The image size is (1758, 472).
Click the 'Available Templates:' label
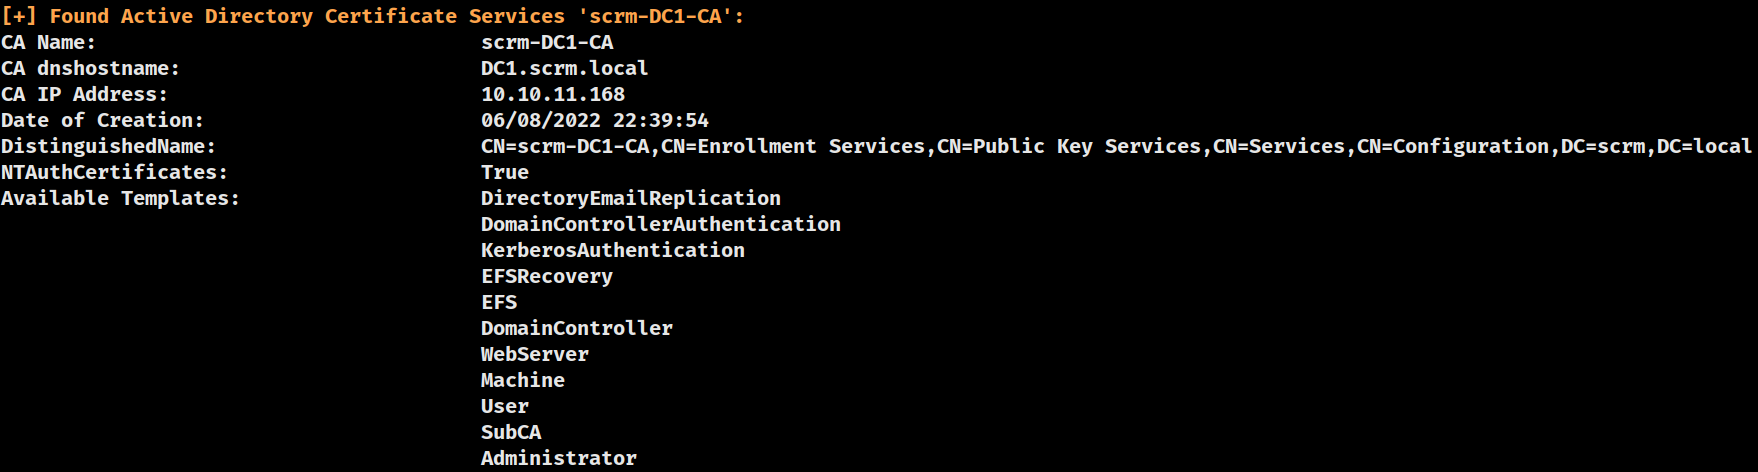click(x=121, y=198)
